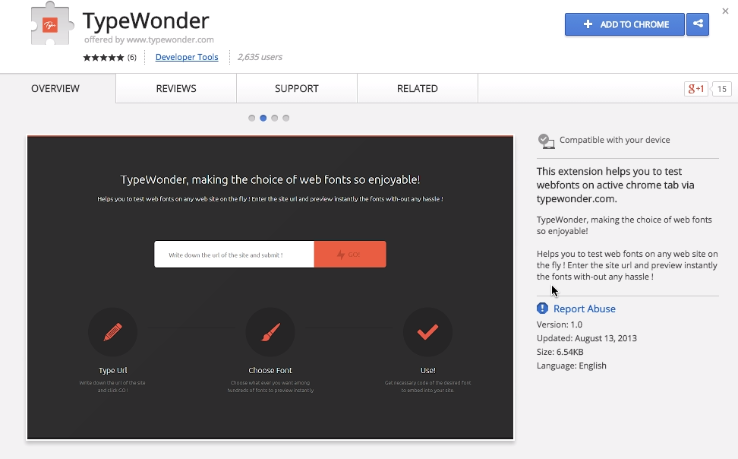738x459 pixels.
Task: Click the "Choose Font" label in screenshot
Action: point(270,370)
